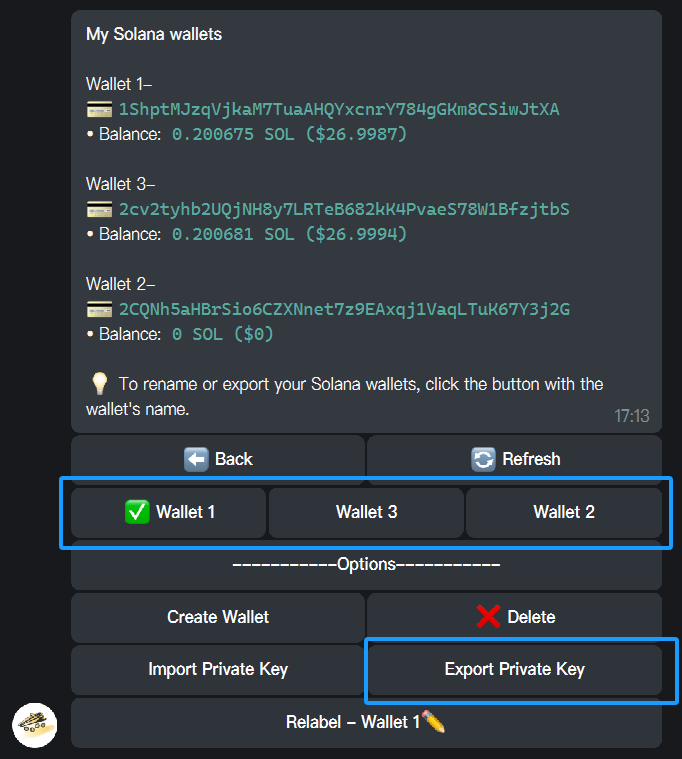Screen dimensions: 682x759
Task: Click the card icon beside Wallet 2 address
Action: pos(99,309)
